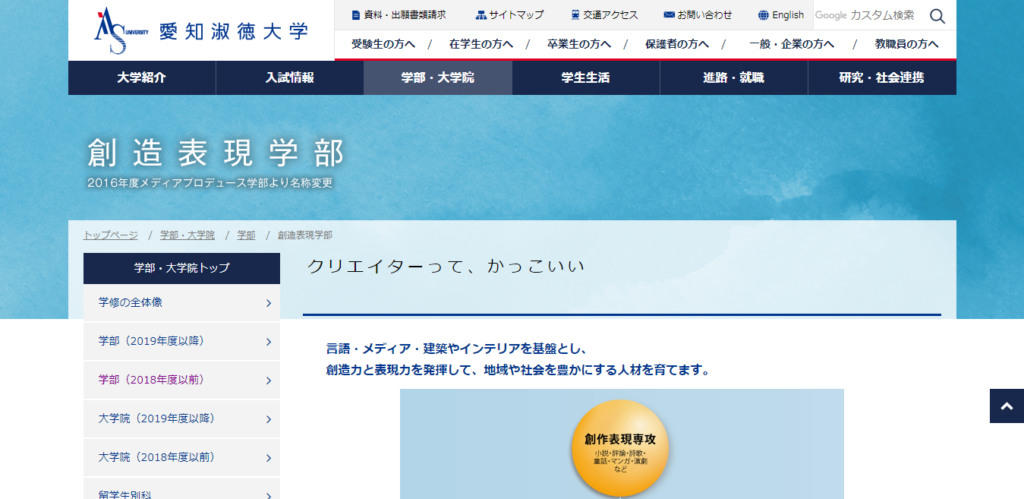Open the お問い合わせ link

[705, 15]
